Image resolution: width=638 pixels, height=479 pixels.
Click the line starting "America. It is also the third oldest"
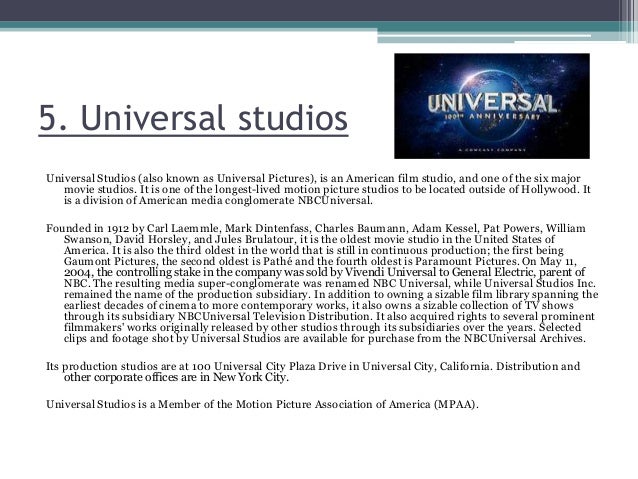(314, 250)
